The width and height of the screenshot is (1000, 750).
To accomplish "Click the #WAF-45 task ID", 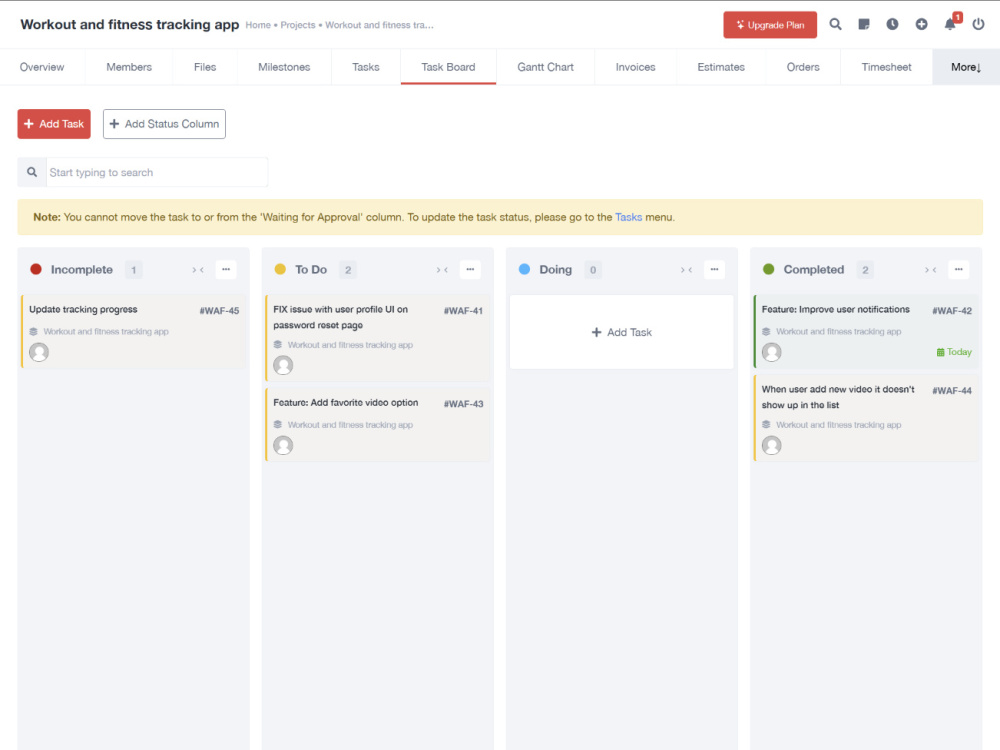I will pos(219,311).
